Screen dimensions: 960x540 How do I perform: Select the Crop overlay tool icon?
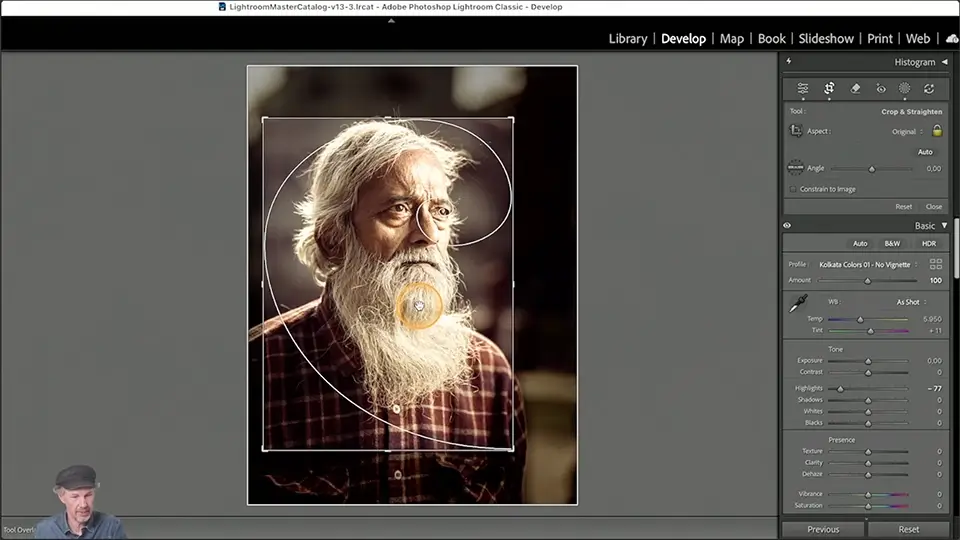(x=829, y=88)
